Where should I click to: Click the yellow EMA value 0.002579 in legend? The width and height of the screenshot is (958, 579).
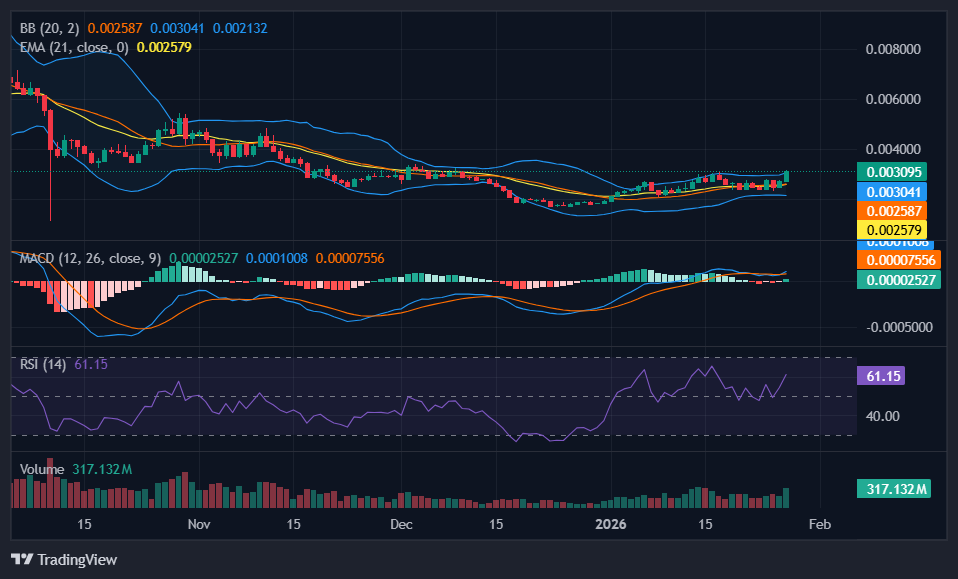(164, 47)
